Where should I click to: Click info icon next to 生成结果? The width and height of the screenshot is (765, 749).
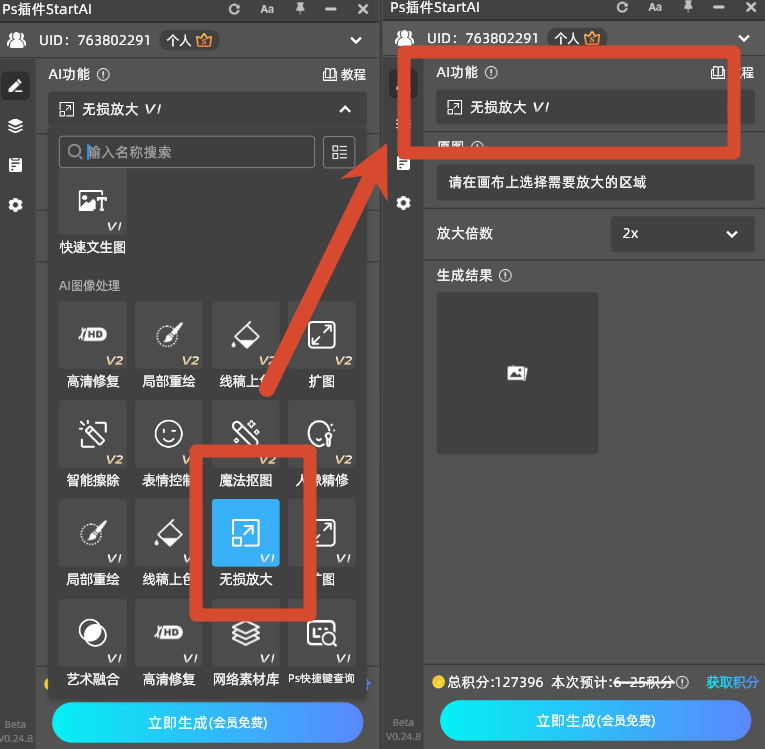[505, 276]
